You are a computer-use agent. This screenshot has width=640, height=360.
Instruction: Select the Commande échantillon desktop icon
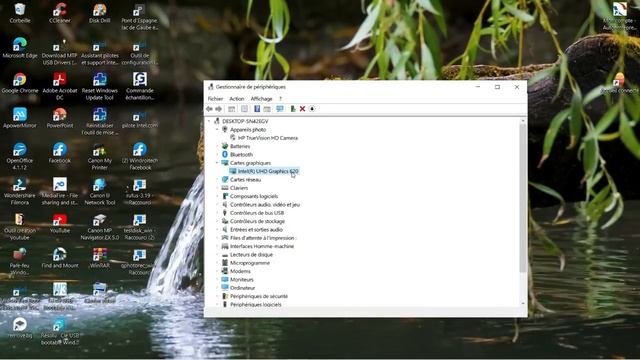[x=140, y=86]
